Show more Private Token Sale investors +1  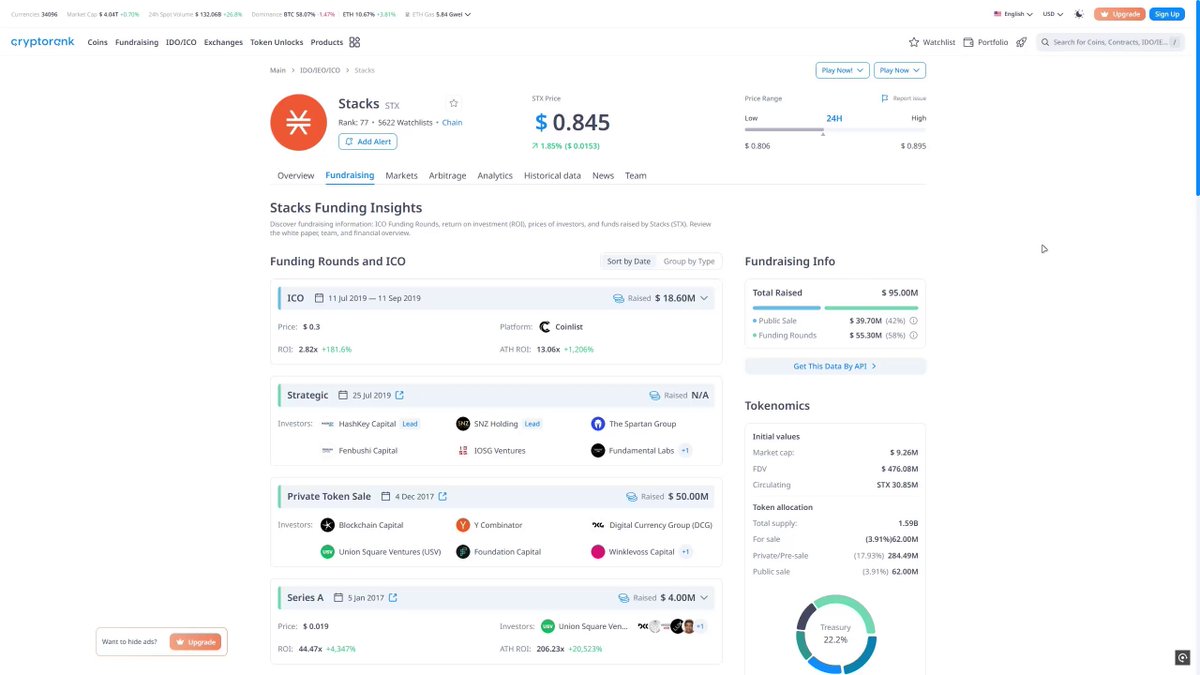685,552
